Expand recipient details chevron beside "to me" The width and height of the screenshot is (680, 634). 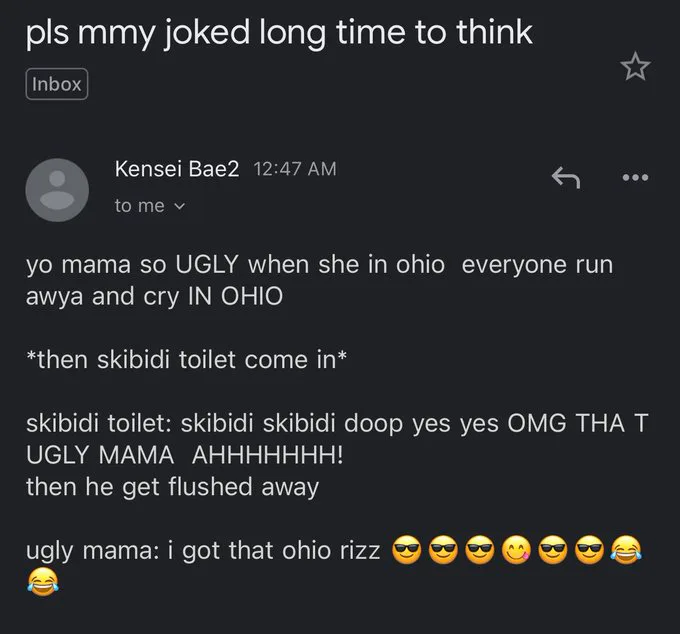click(x=181, y=205)
